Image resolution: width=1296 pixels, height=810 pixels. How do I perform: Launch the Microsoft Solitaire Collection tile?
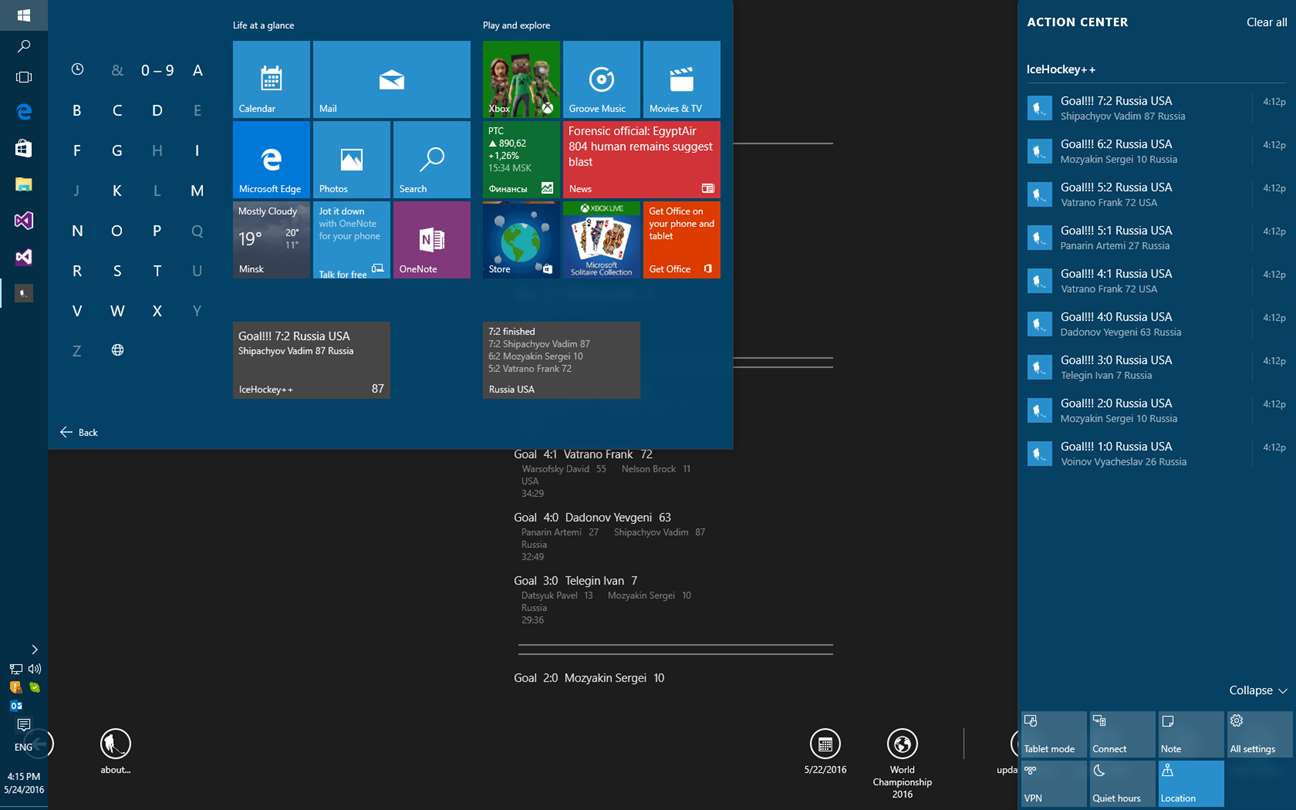tap(601, 240)
